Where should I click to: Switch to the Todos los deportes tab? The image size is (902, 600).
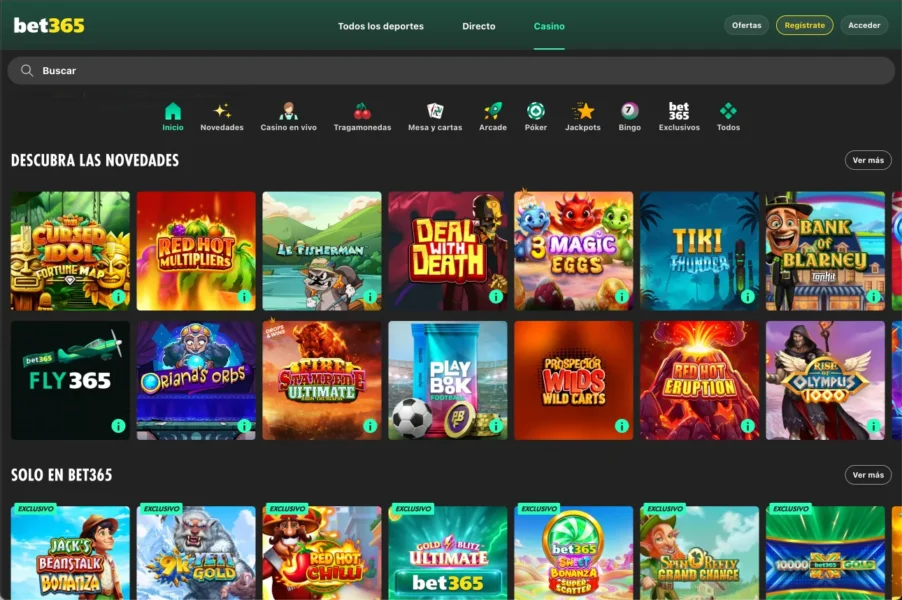click(380, 26)
